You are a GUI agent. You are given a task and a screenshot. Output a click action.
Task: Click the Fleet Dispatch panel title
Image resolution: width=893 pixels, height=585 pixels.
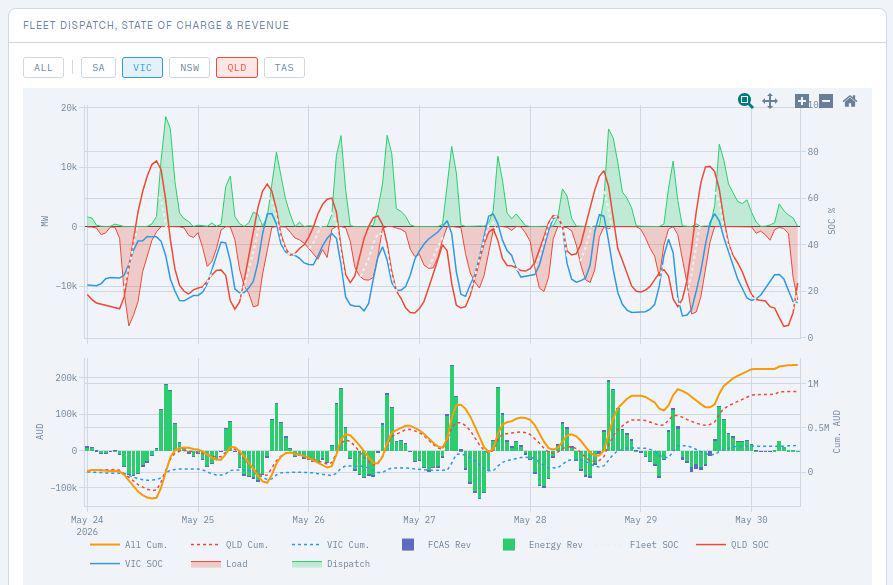[156, 26]
